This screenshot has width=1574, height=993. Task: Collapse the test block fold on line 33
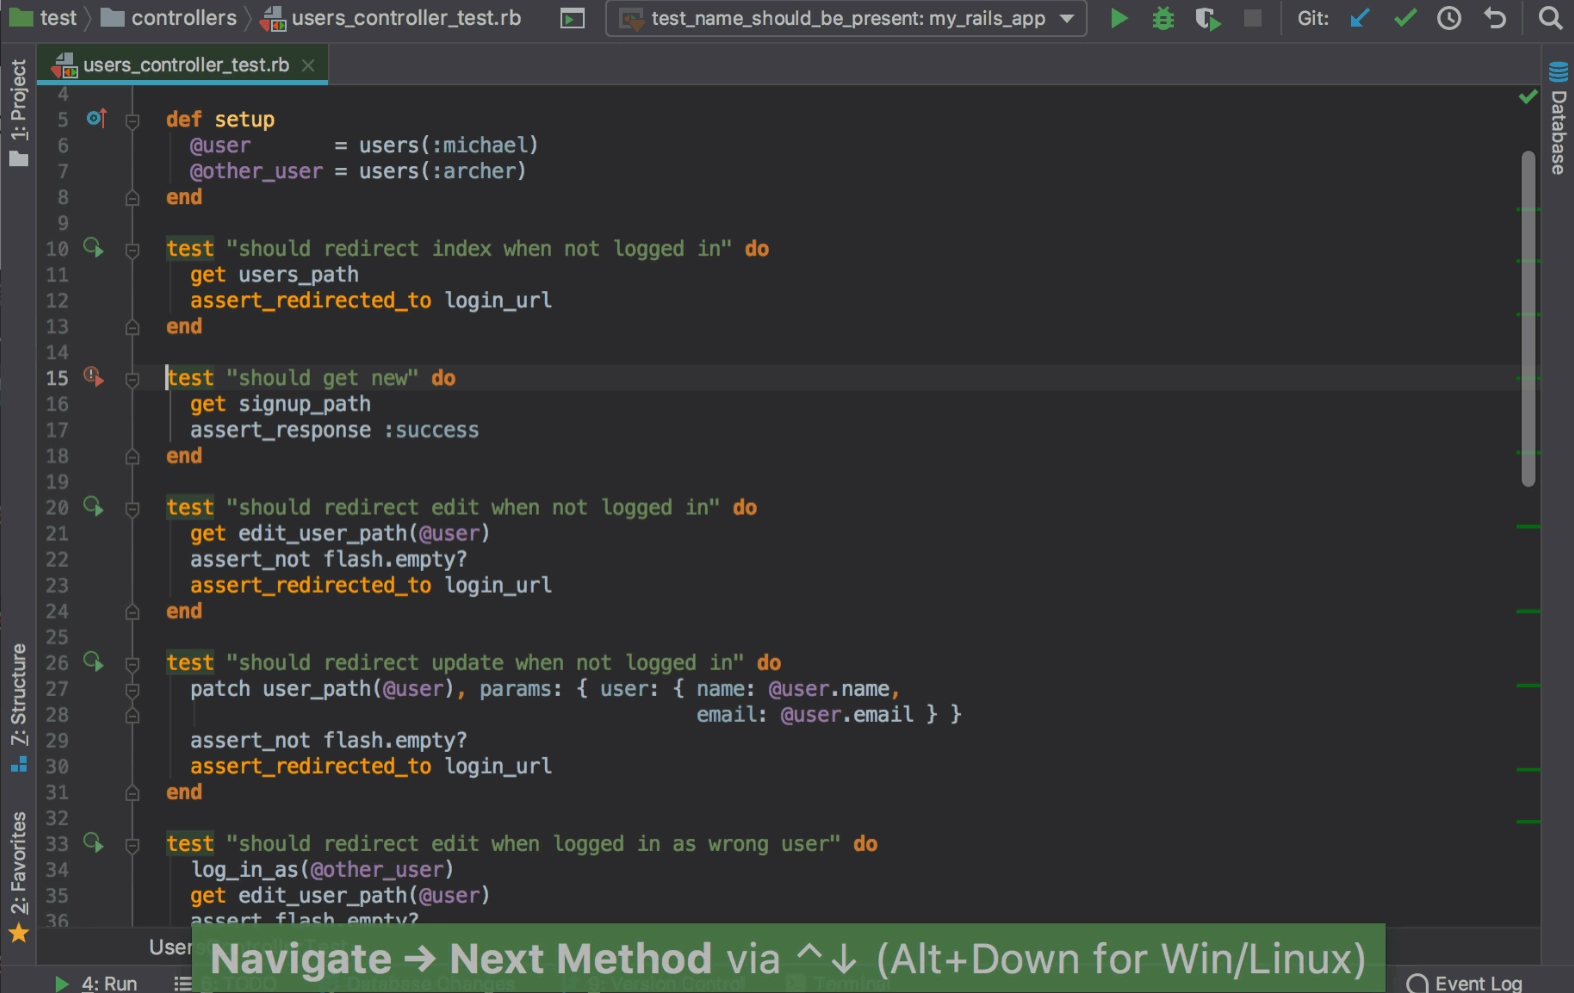132,845
